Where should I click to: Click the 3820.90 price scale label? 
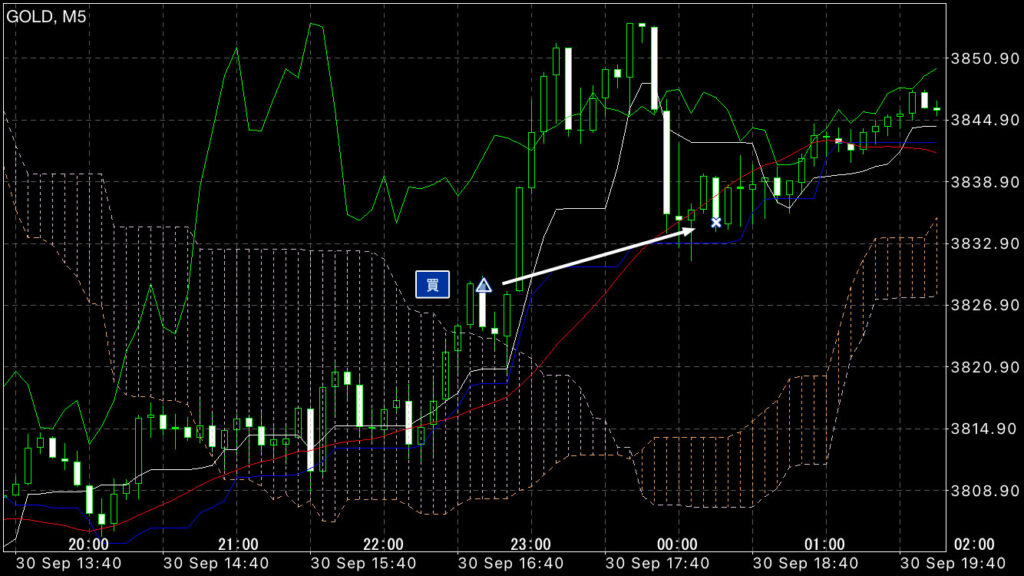pyautogui.click(x=984, y=367)
